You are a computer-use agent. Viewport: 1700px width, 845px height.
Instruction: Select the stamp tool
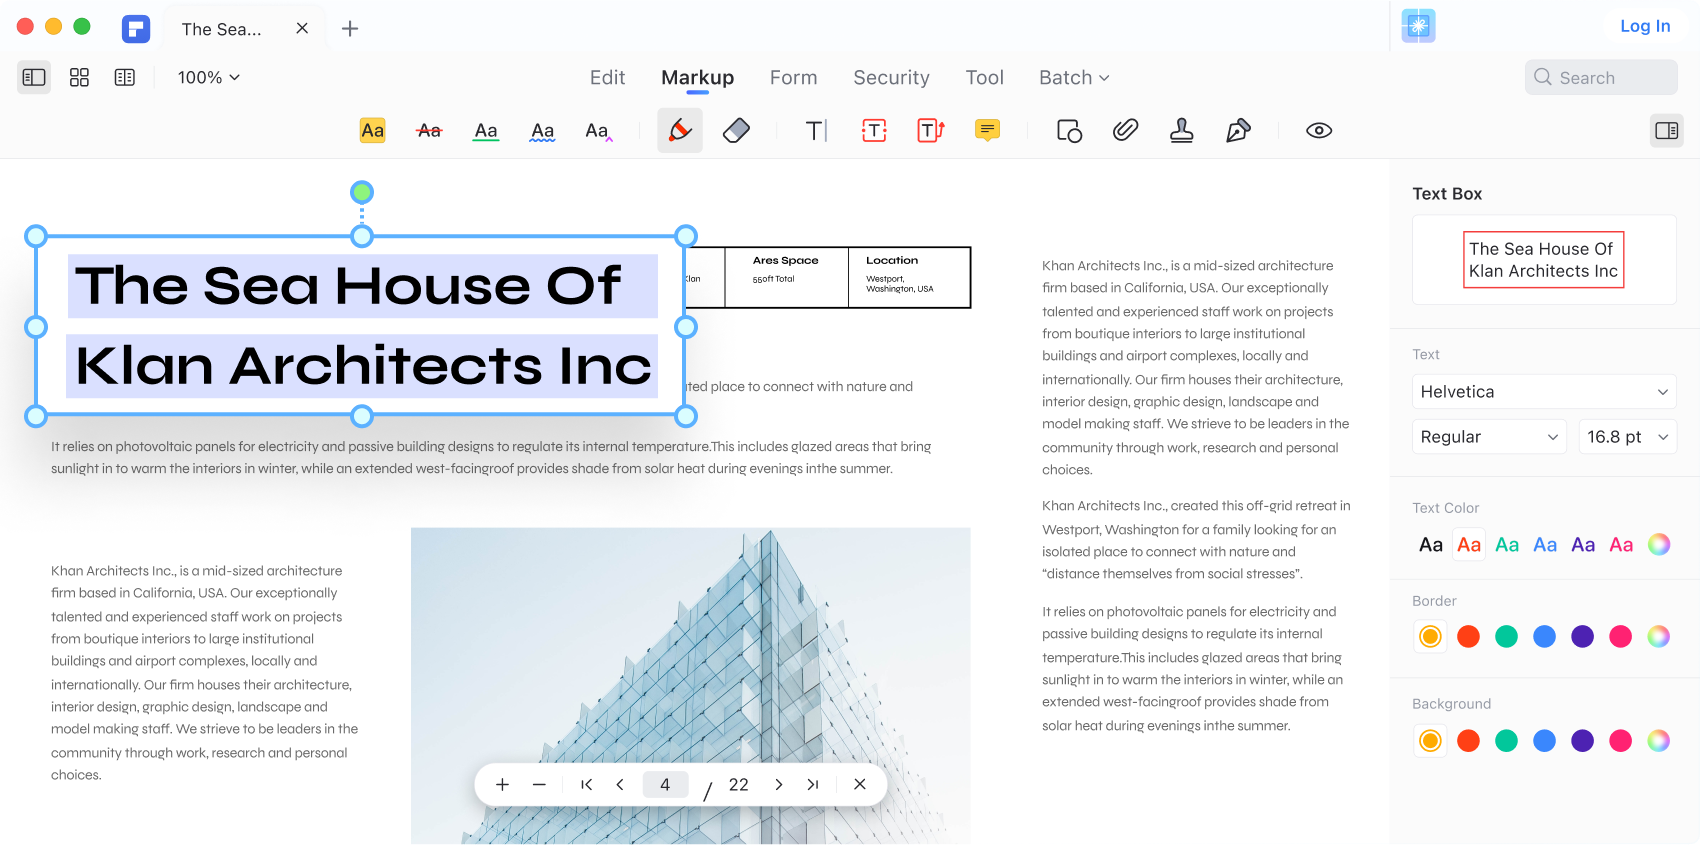pyautogui.click(x=1181, y=131)
